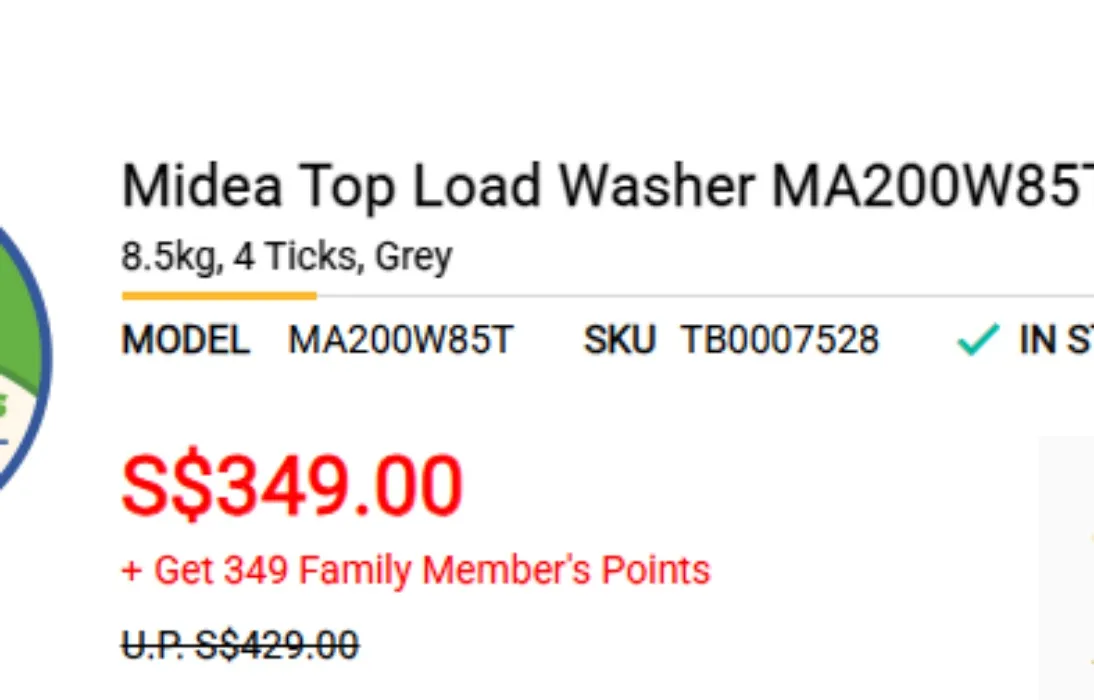Screen dimensions: 1094x700
Task: Click the word Midea in the title
Action: [x=202, y=186]
